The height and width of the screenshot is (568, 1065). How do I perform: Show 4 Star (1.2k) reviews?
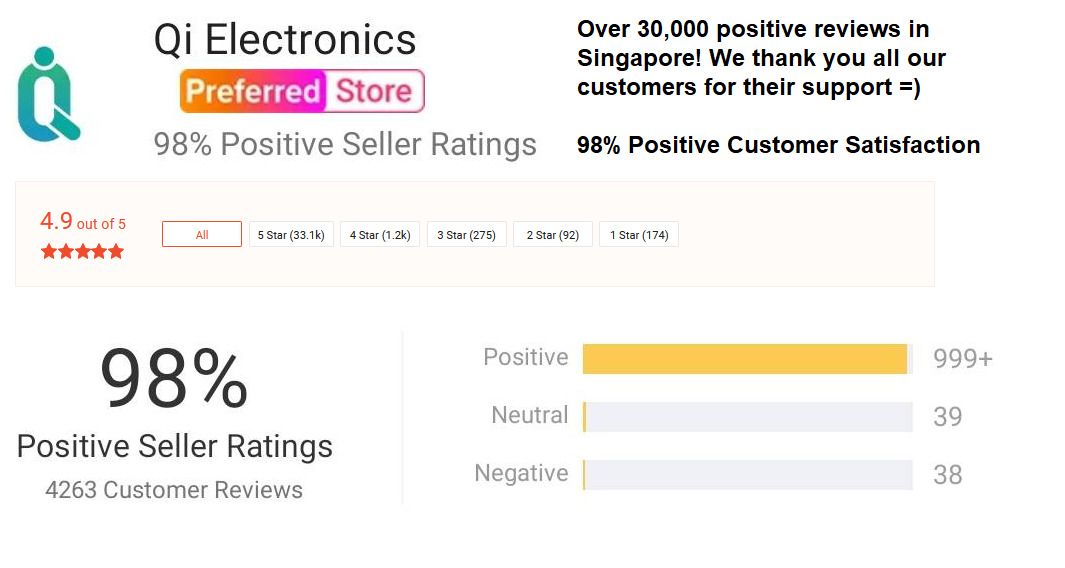coord(380,235)
